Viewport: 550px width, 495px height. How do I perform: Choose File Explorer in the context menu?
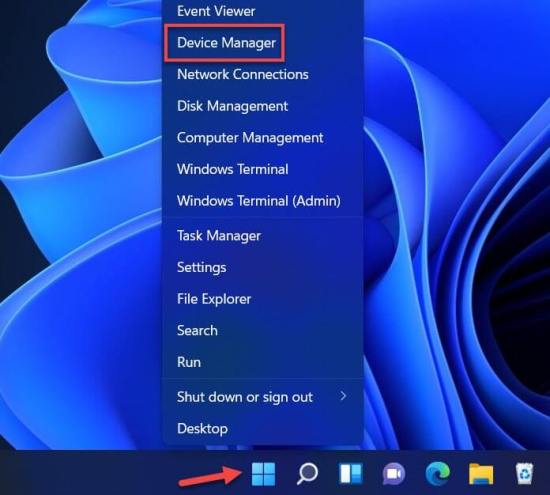point(262,299)
